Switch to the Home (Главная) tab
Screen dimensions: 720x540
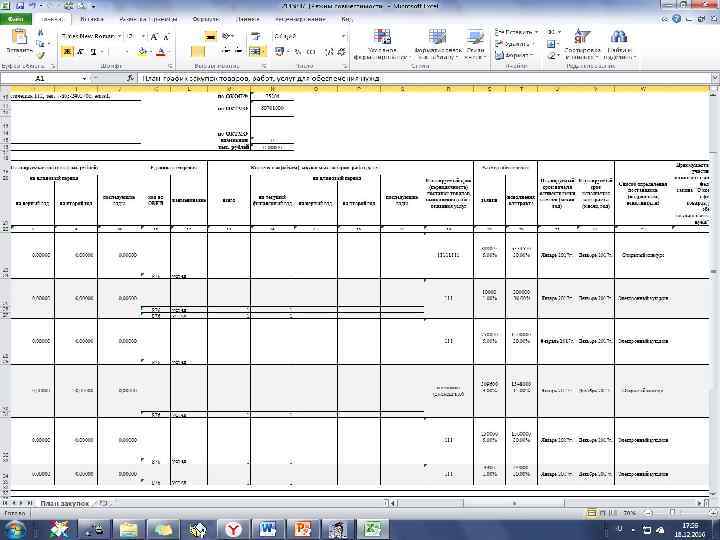point(51,19)
